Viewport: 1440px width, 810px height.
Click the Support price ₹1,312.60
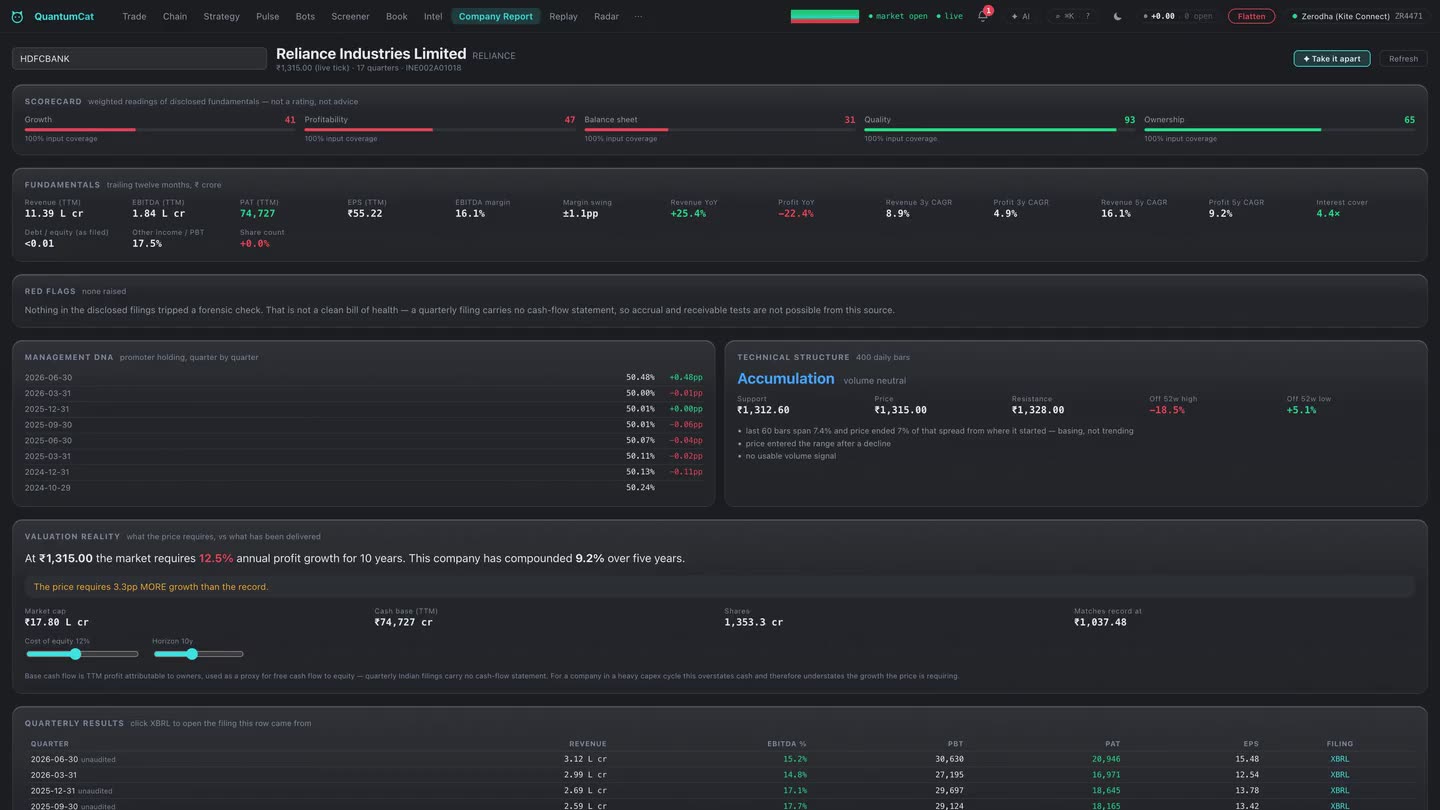[x=763, y=410]
